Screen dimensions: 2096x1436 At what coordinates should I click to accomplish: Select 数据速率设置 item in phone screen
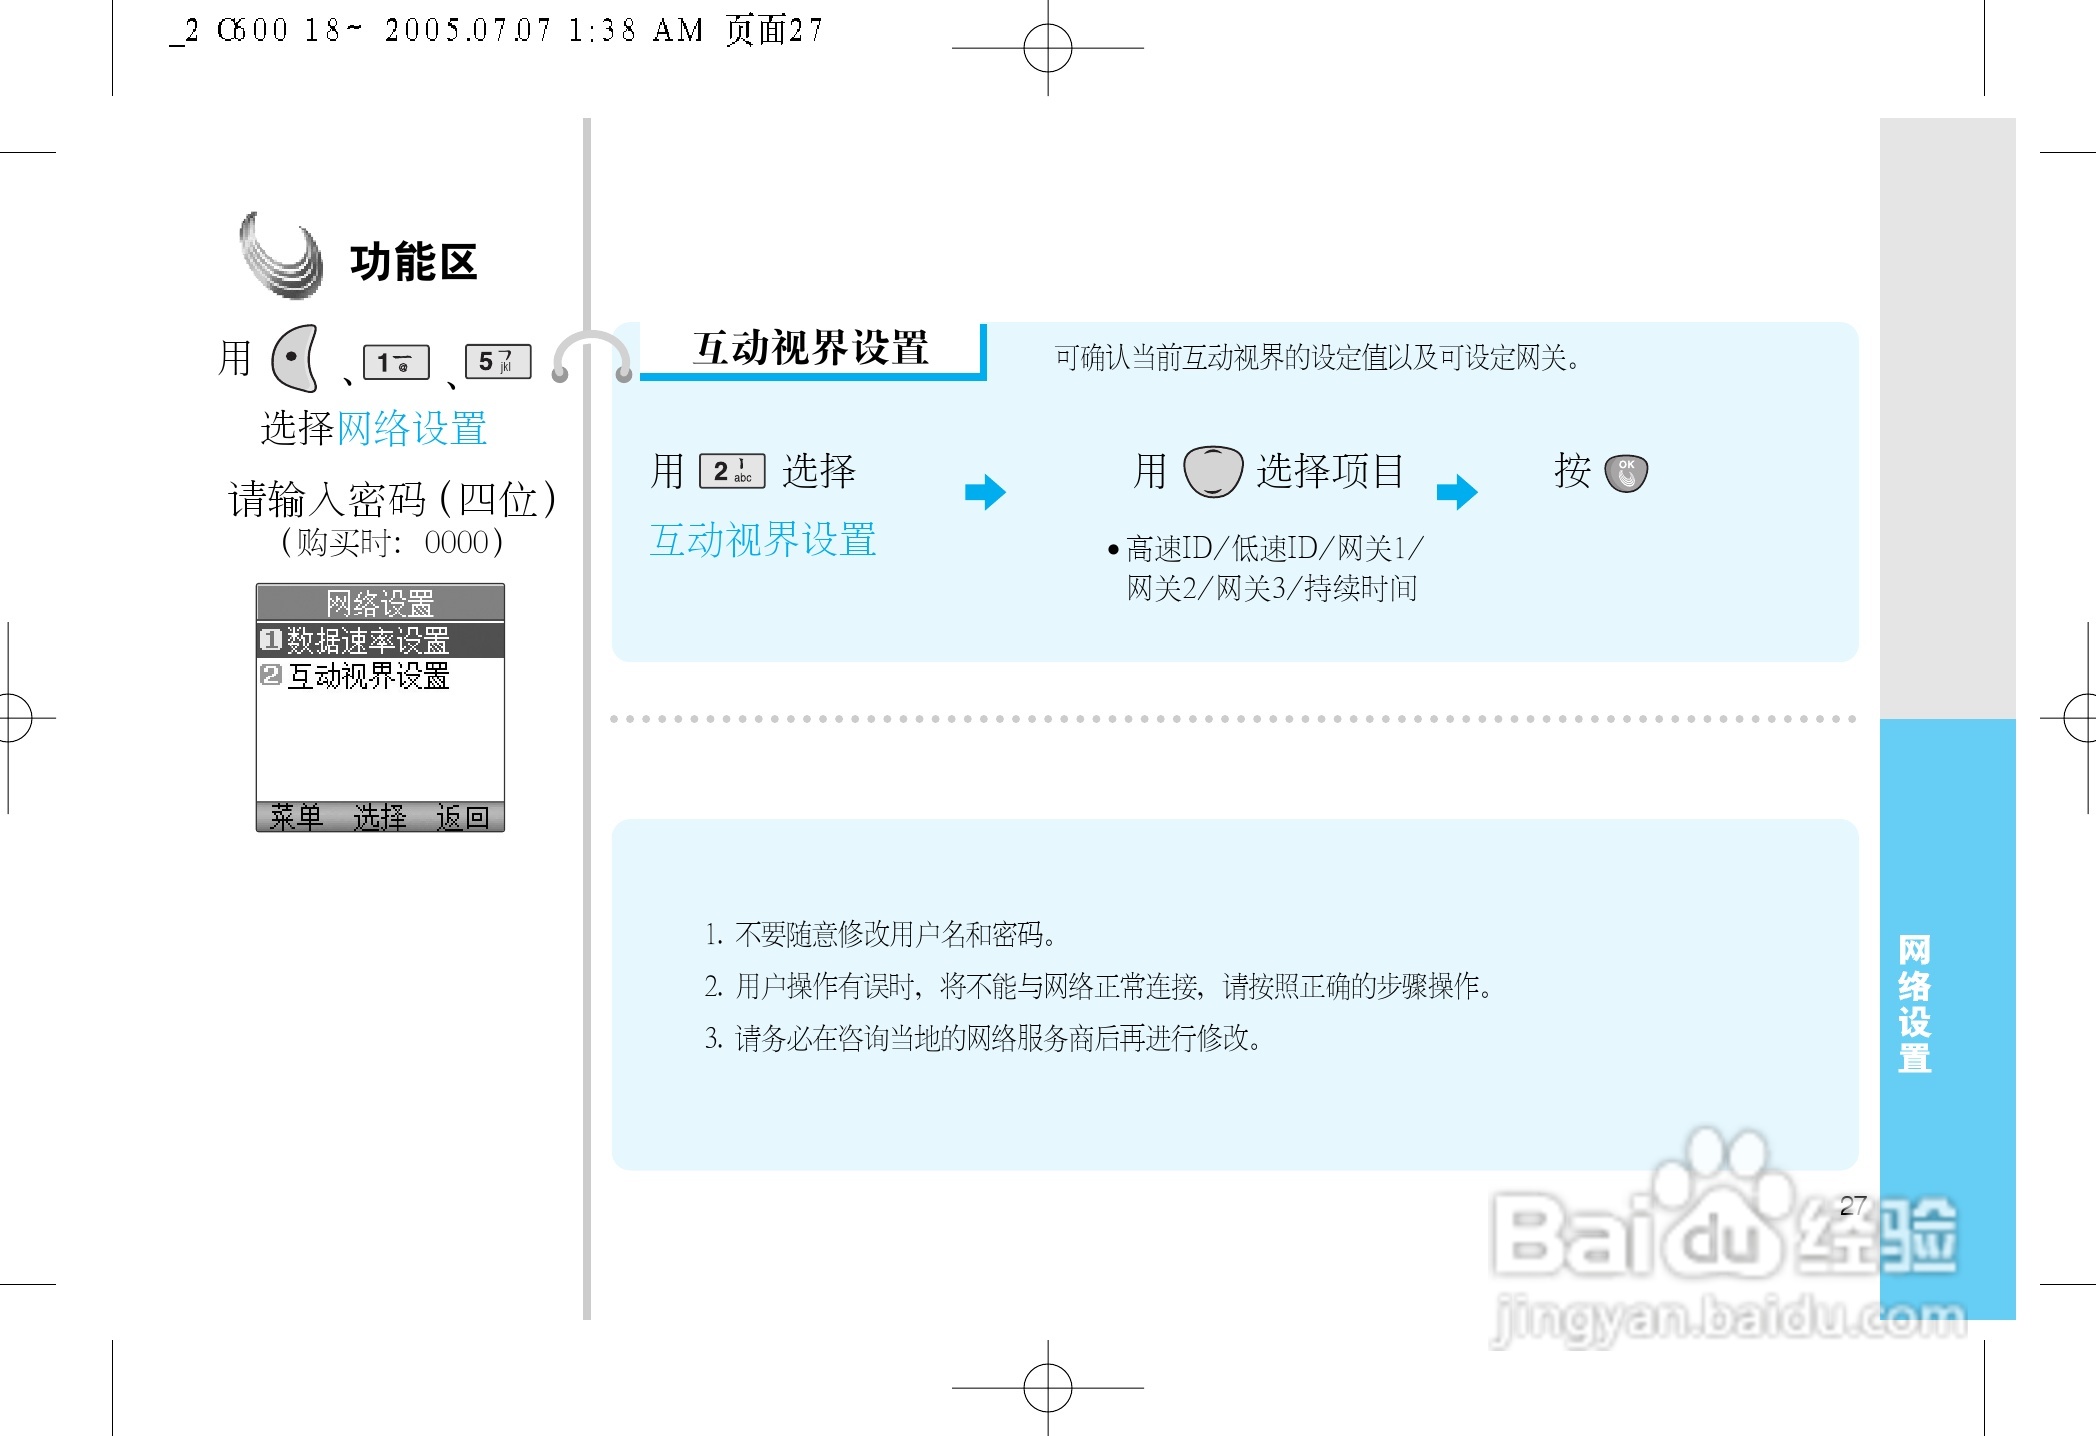(368, 640)
